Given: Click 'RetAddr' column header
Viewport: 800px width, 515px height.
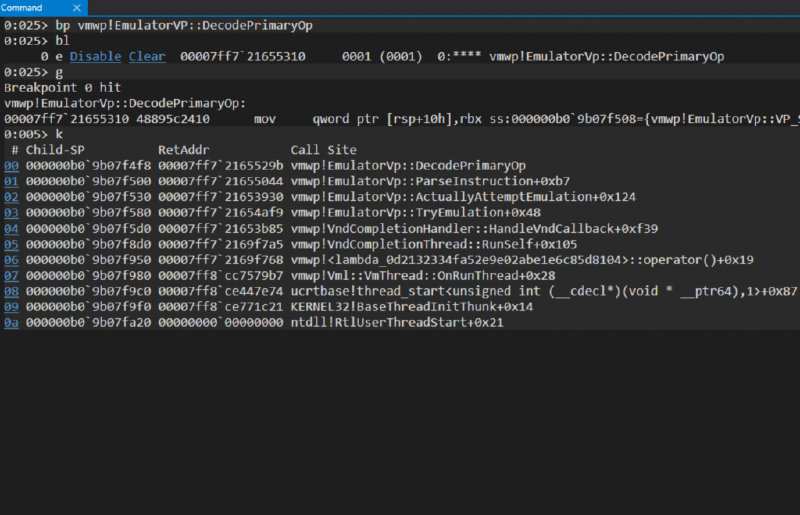Looking at the screenshot, I should pyautogui.click(x=184, y=150).
